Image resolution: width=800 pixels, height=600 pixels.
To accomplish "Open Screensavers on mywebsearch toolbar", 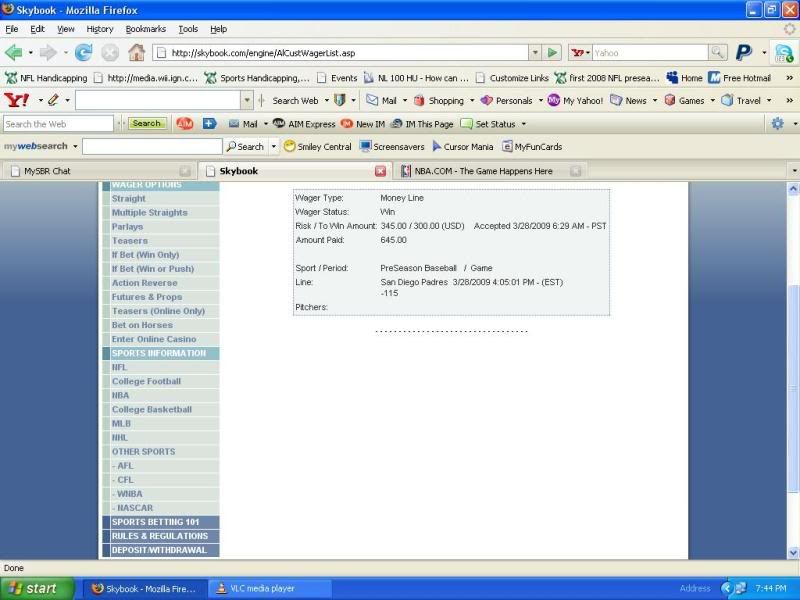I will click(x=392, y=147).
